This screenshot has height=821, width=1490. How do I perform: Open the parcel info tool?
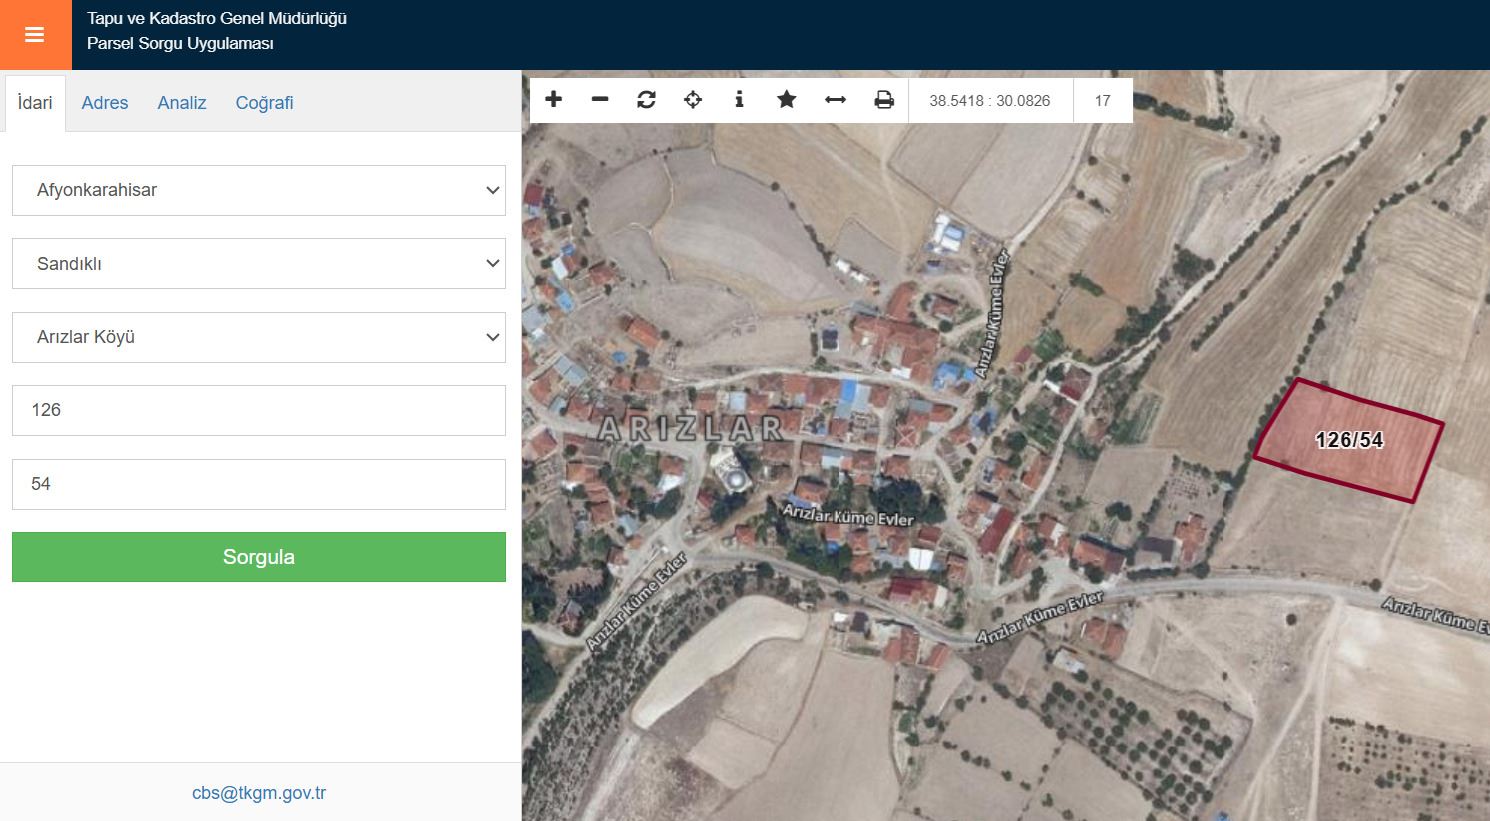click(x=739, y=100)
